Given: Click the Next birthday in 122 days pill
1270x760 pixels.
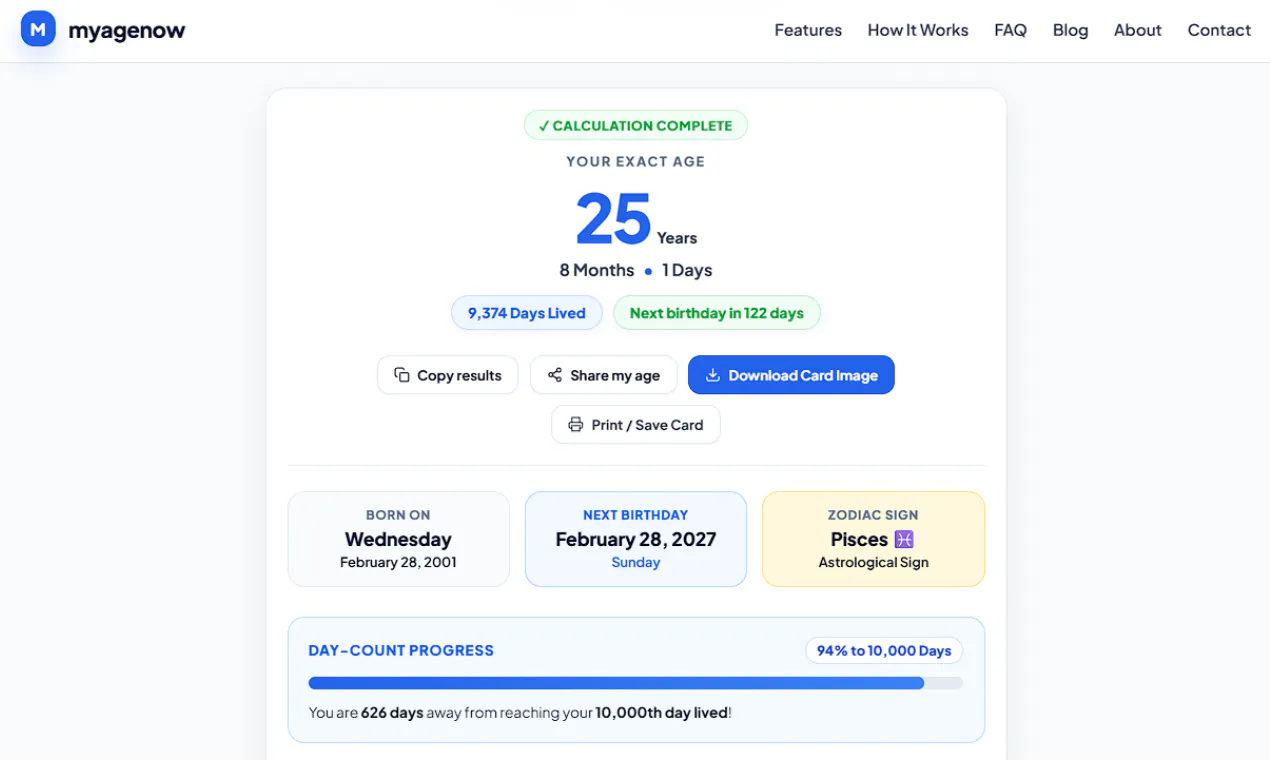Looking at the screenshot, I should point(717,313).
